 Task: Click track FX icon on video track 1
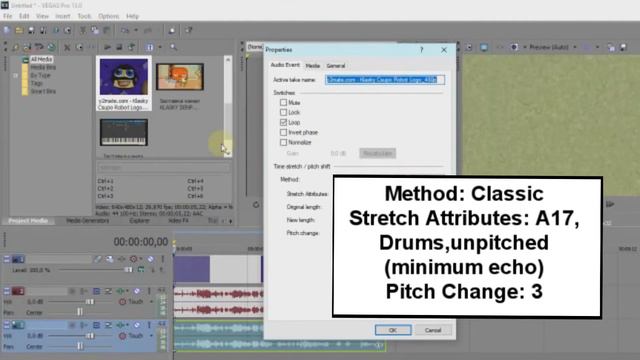[x=122, y=259]
